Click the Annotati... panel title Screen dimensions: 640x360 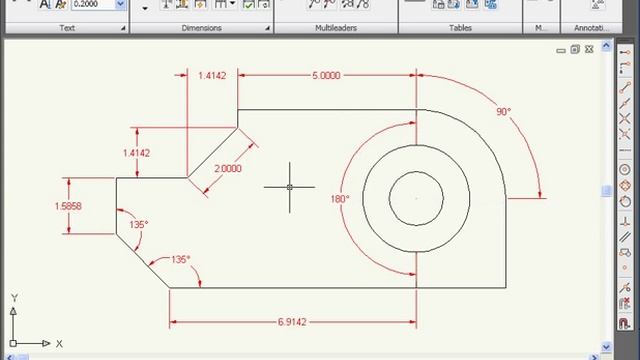click(x=591, y=28)
